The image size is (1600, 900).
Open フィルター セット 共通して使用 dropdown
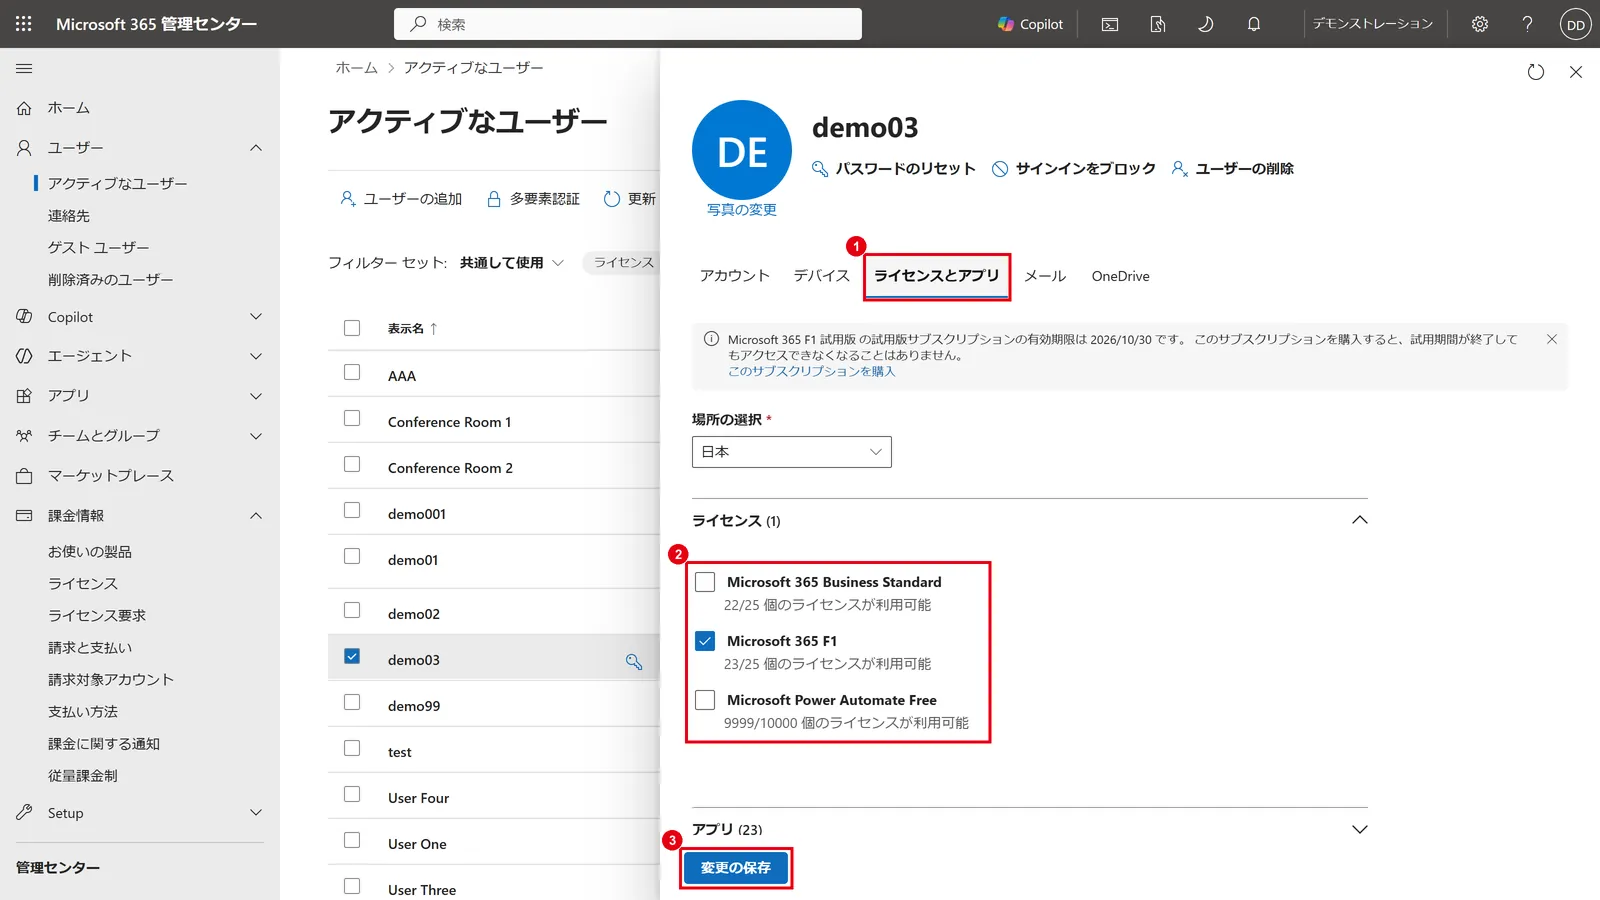pyautogui.click(x=512, y=263)
